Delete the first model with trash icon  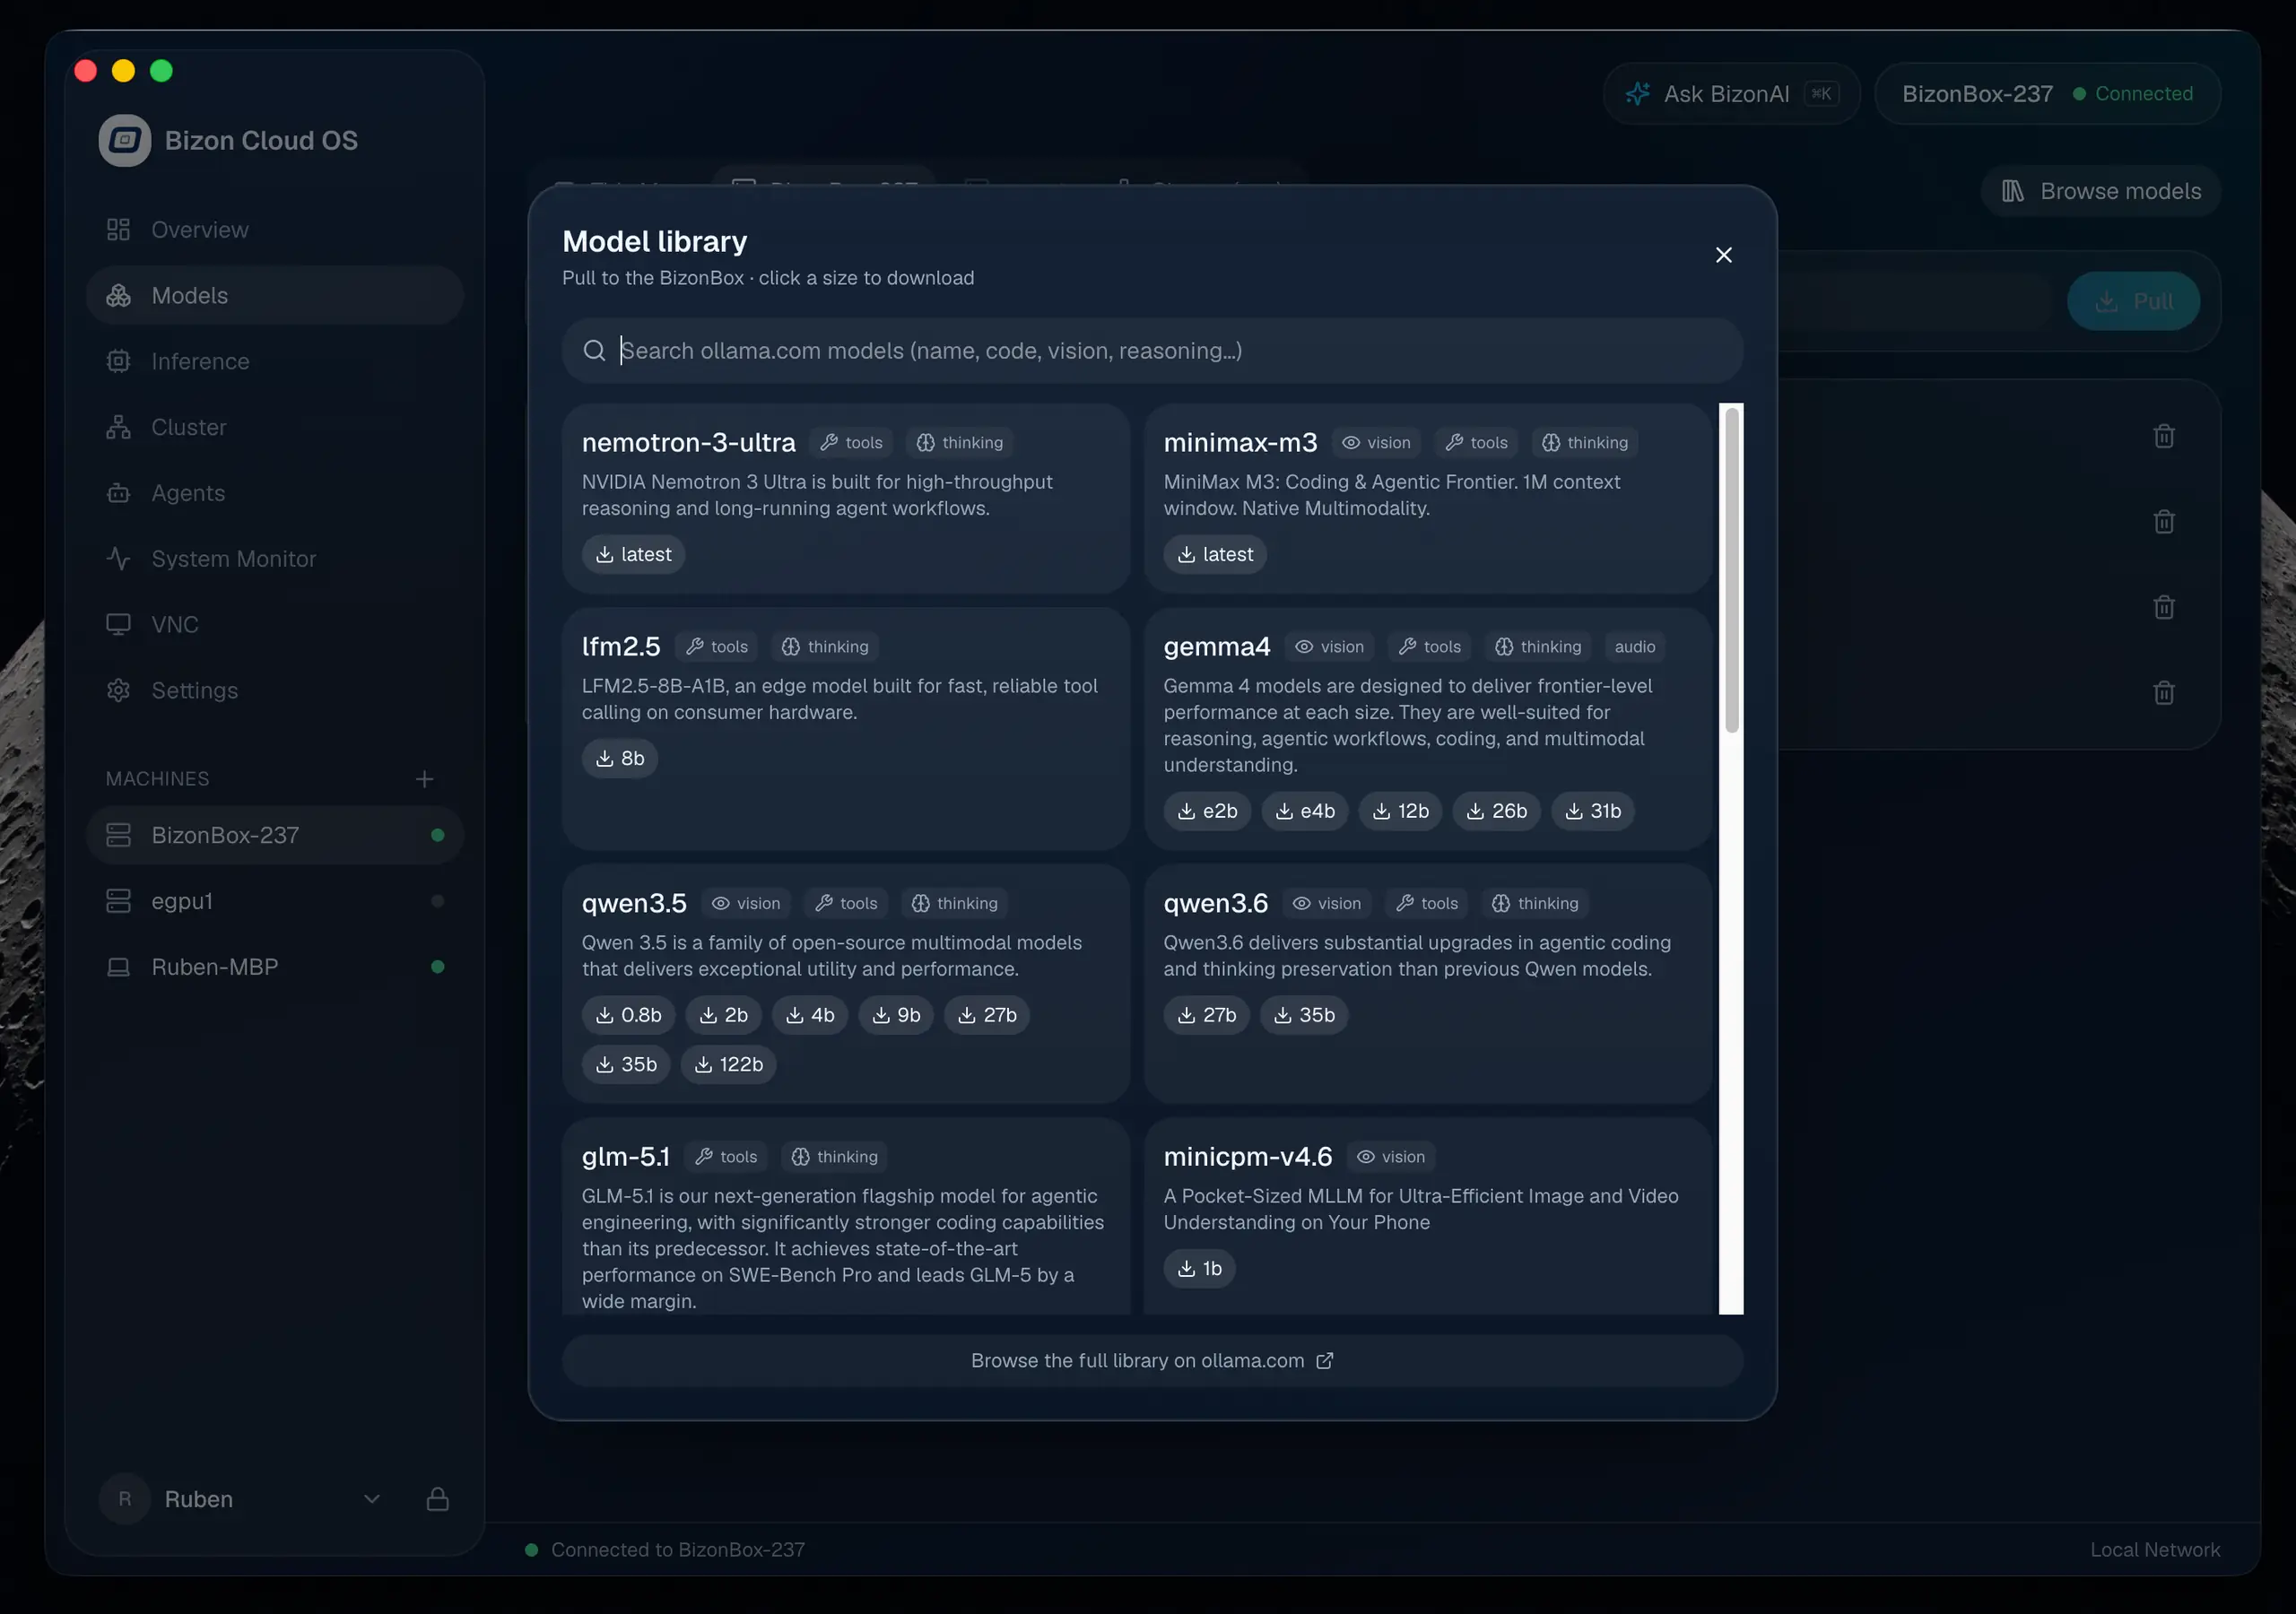pos(2163,436)
